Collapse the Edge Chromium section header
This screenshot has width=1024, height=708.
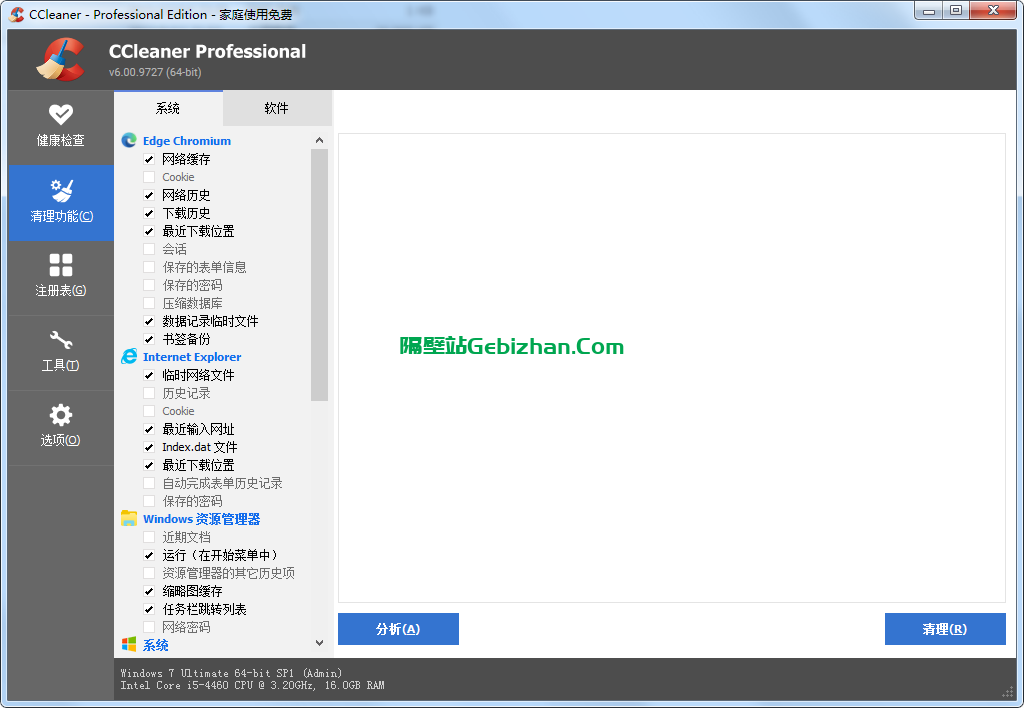[187, 140]
